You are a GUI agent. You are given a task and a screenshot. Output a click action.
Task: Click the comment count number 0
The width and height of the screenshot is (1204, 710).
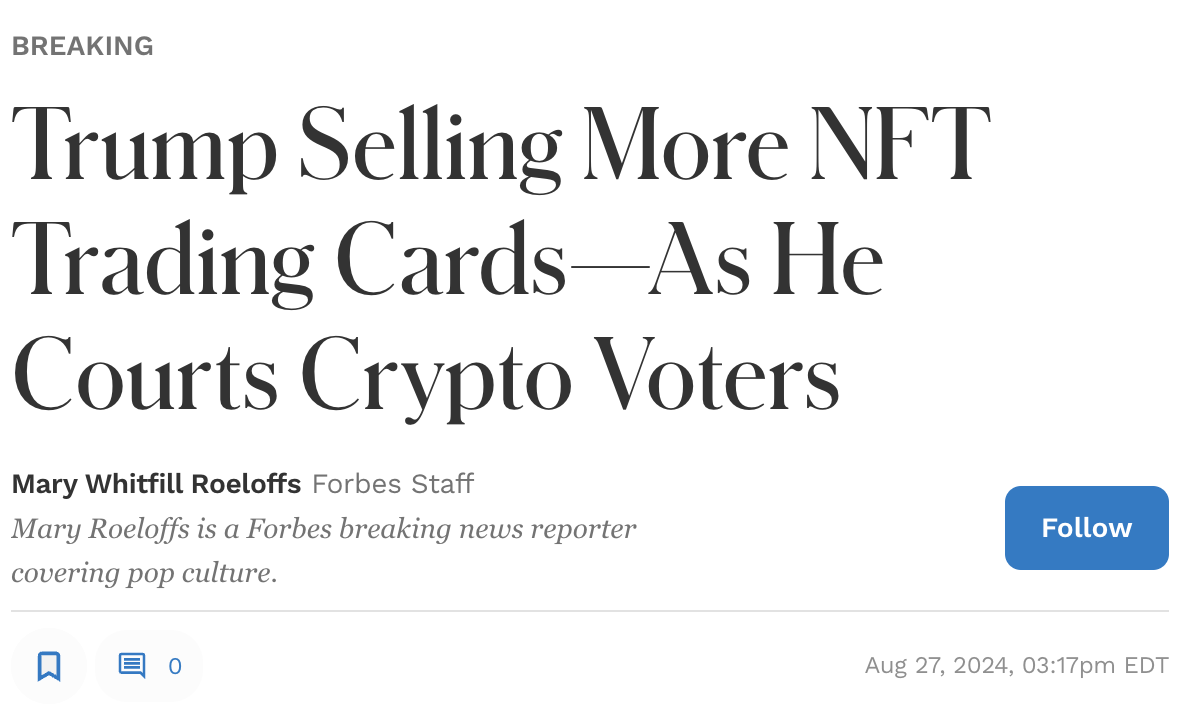pyautogui.click(x=175, y=666)
